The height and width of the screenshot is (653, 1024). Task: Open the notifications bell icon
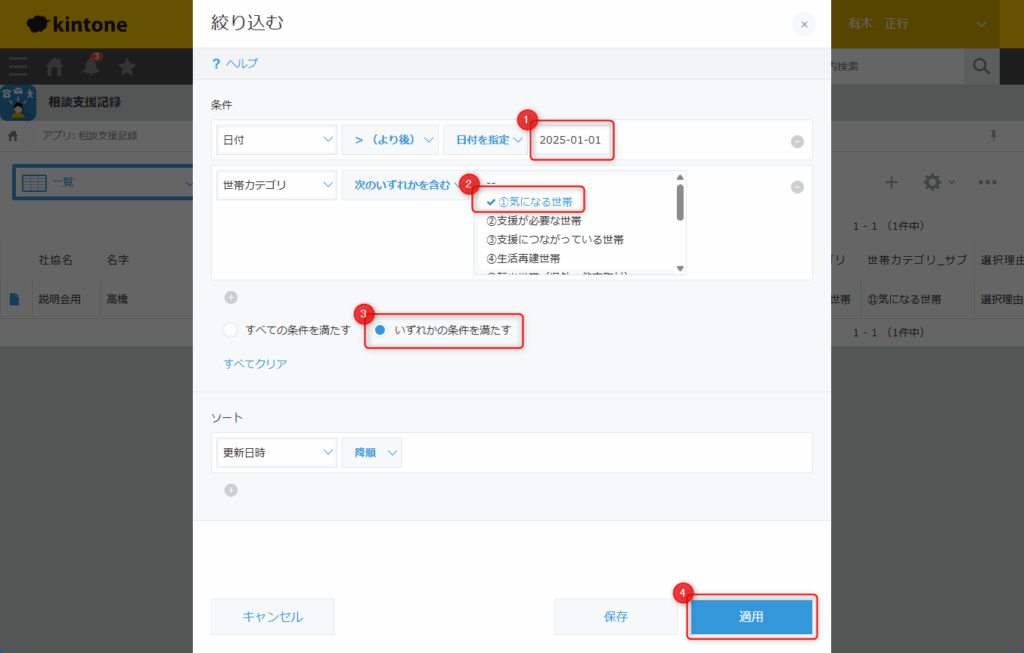(x=91, y=67)
